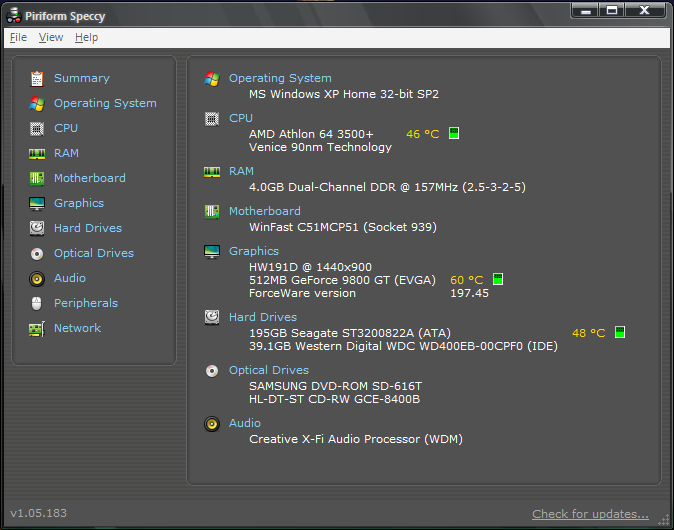Click CPU heading in summary panel

click(x=241, y=118)
